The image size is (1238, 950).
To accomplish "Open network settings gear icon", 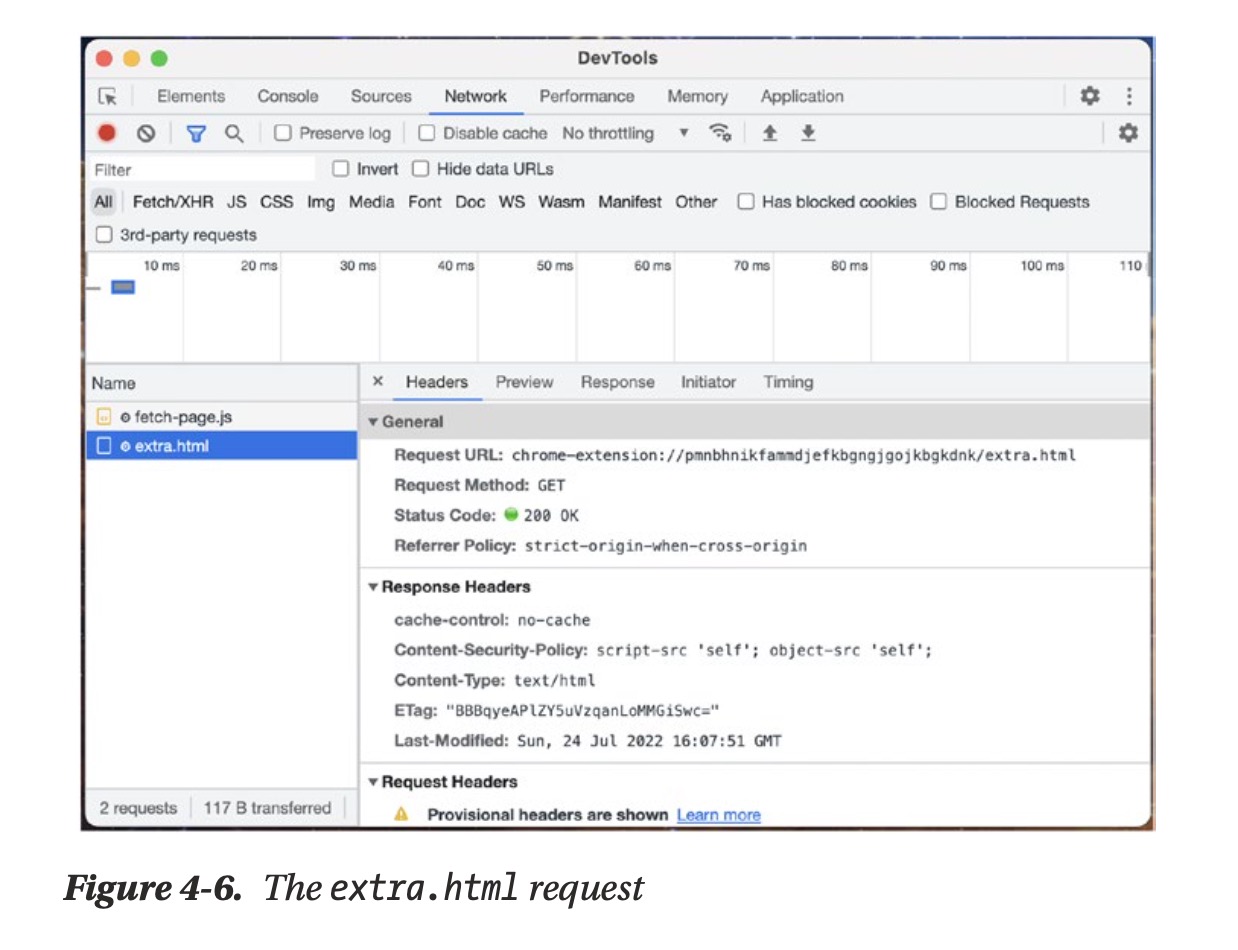I will [x=1128, y=133].
